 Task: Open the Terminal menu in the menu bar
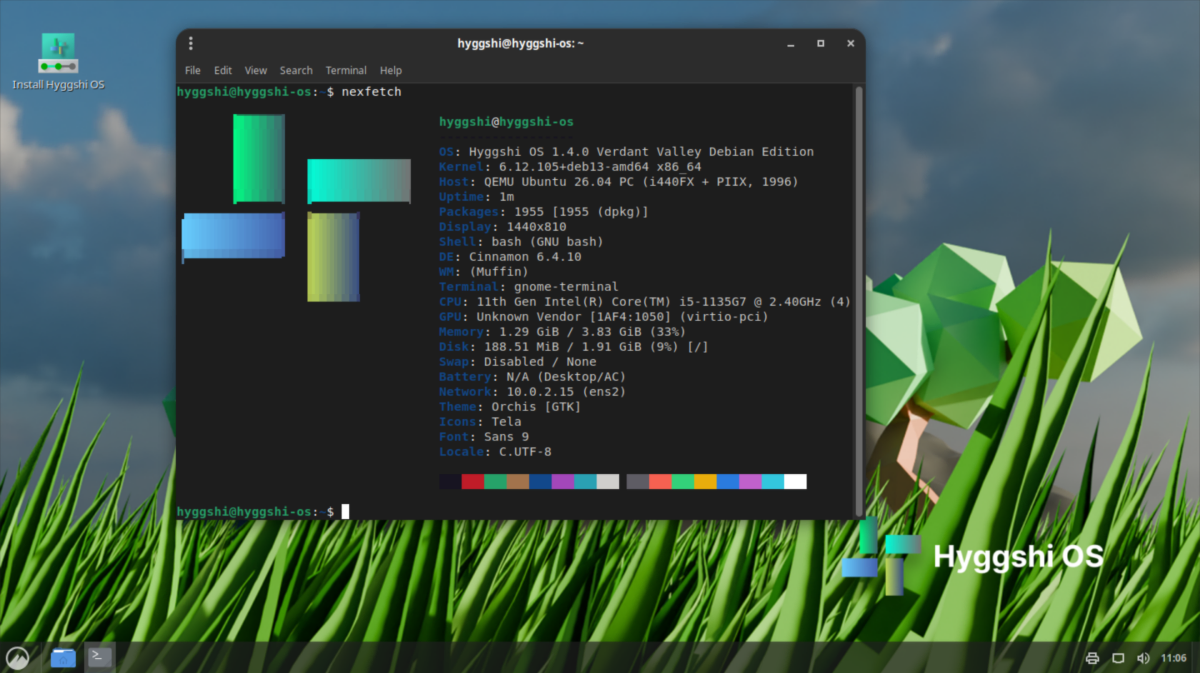pos(346,70)
